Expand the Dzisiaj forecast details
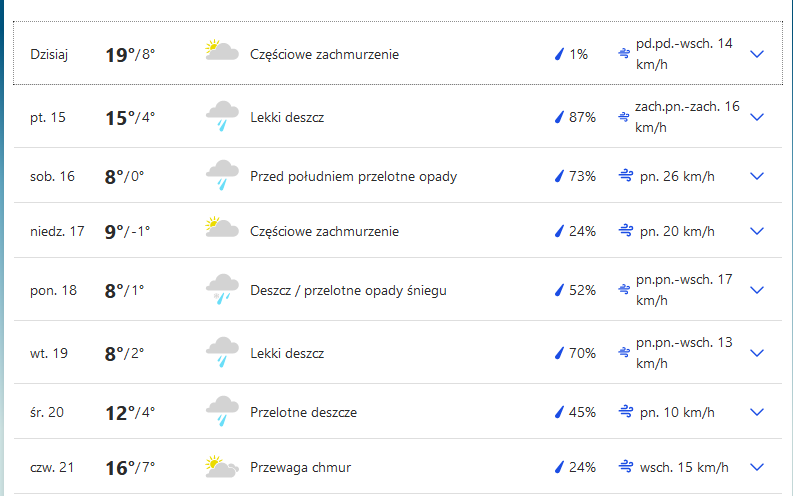This screenshot has height=496, width=793. [757, 54]
